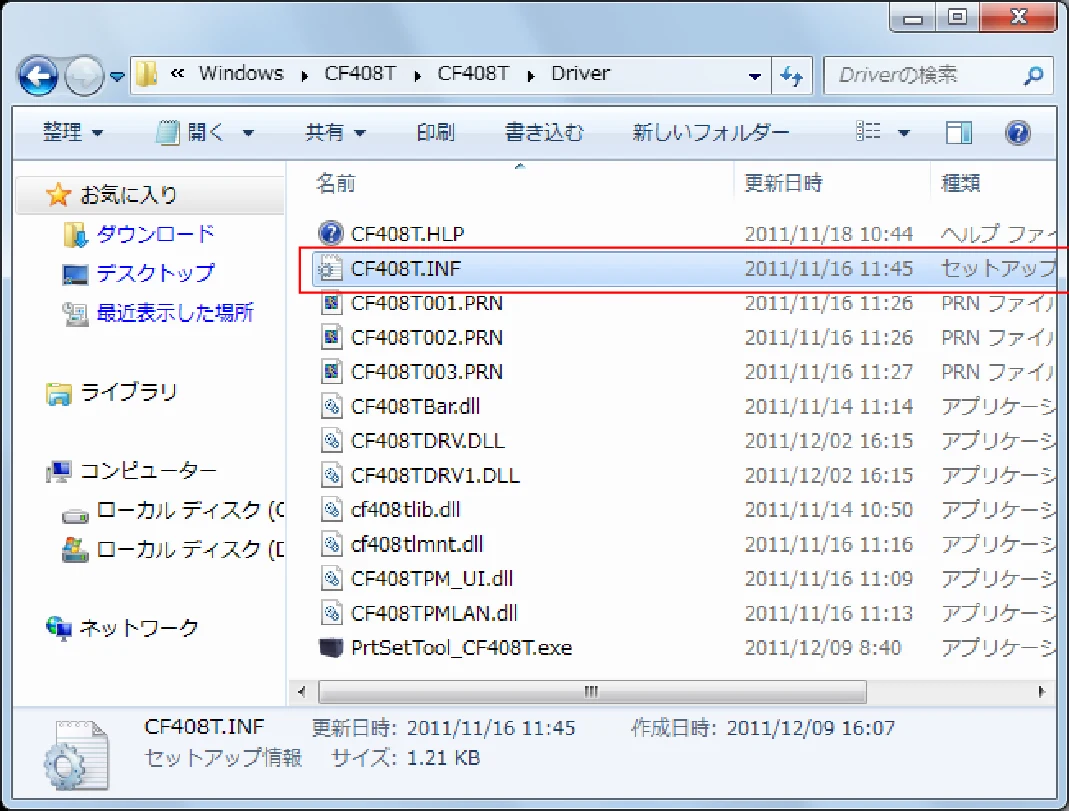Image resolution: width=1069 pixels, height=811 pixels.
Task: Click the greyed Forward navigation arrow
Action: tap(84, 76)
